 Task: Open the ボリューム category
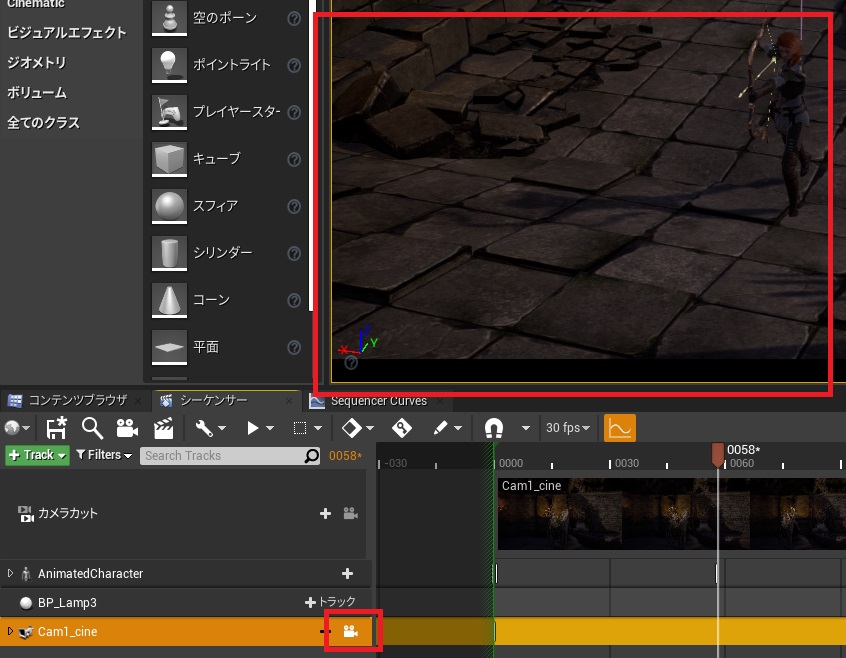[x=37, y=93]
